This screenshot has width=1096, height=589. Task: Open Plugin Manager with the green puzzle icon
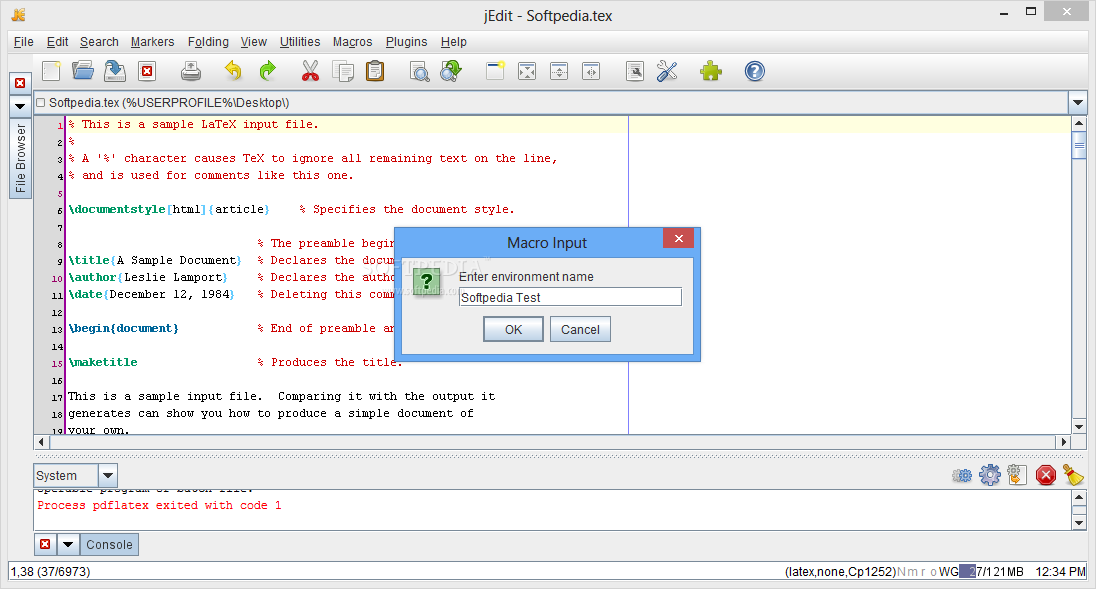(x=711, y=71)
